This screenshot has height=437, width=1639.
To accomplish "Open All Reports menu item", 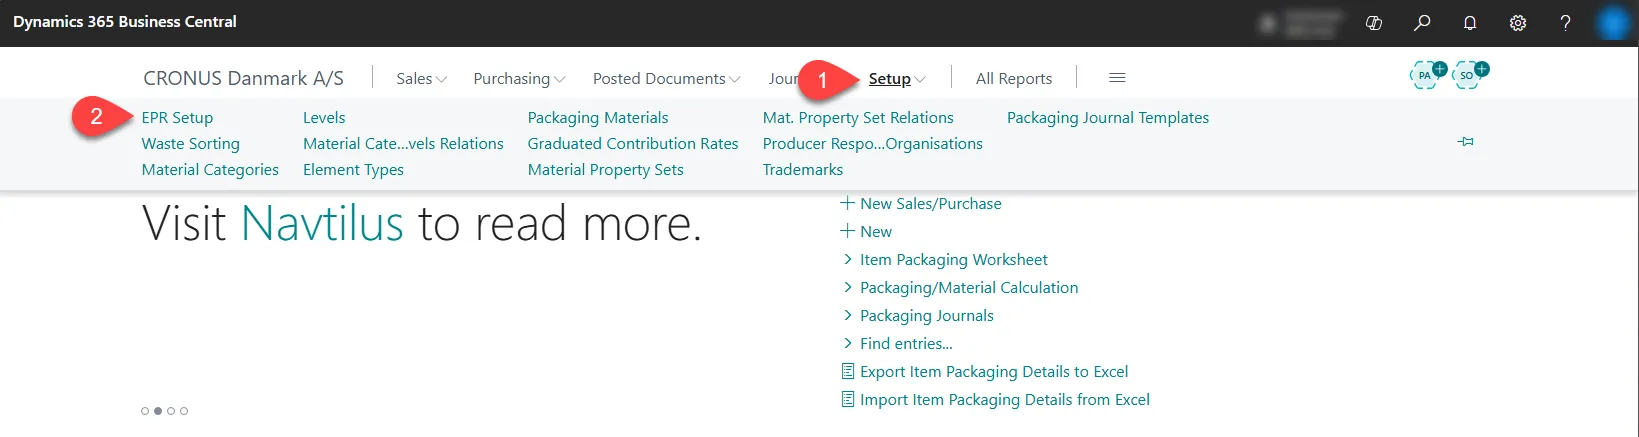I will [1014, 78].
